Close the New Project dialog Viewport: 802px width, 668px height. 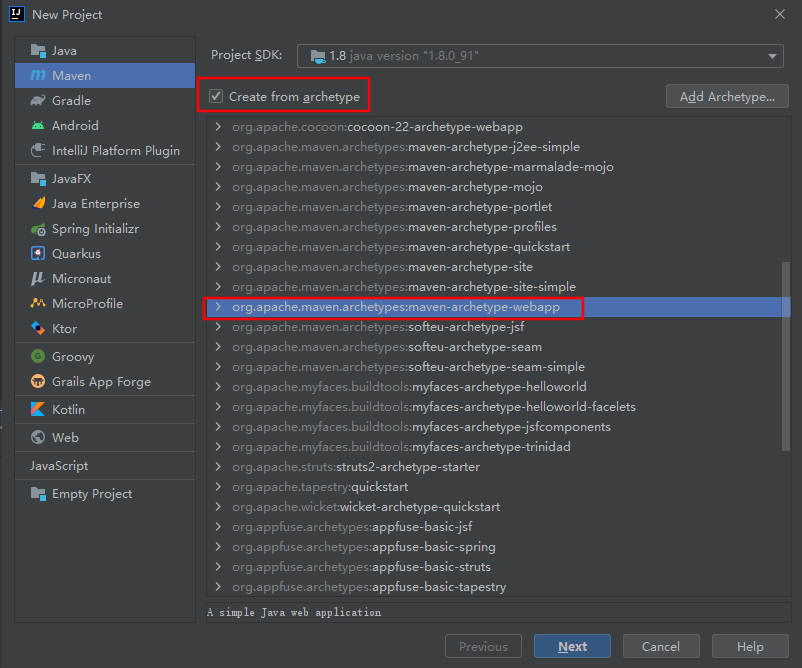click(x=779, y=14)
